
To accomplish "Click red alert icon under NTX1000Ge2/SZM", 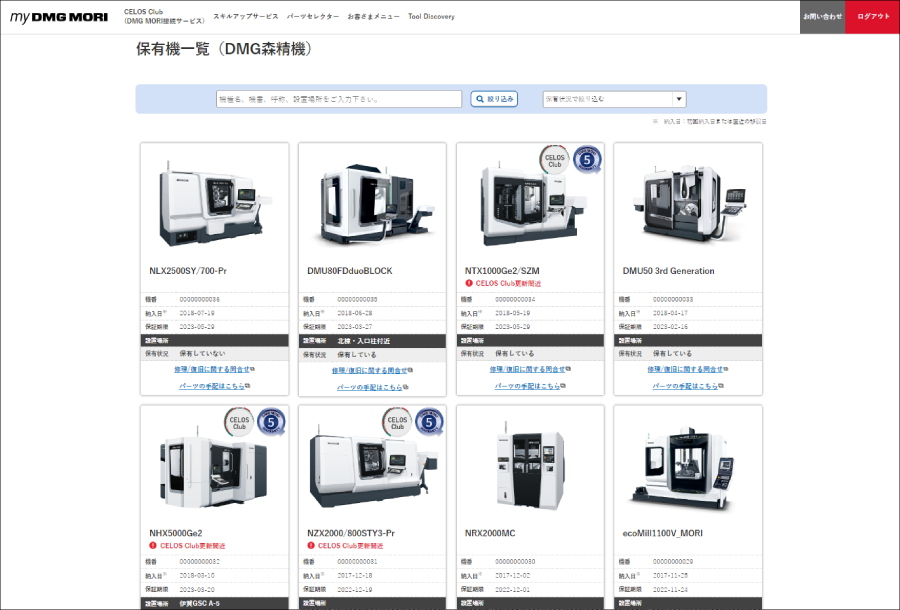I will coord(469,283).
